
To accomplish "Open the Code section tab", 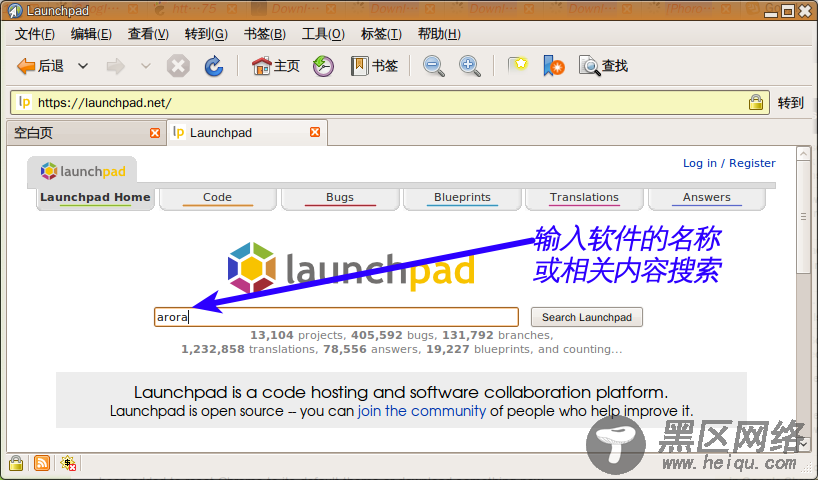I will click(x=218, y=198).
